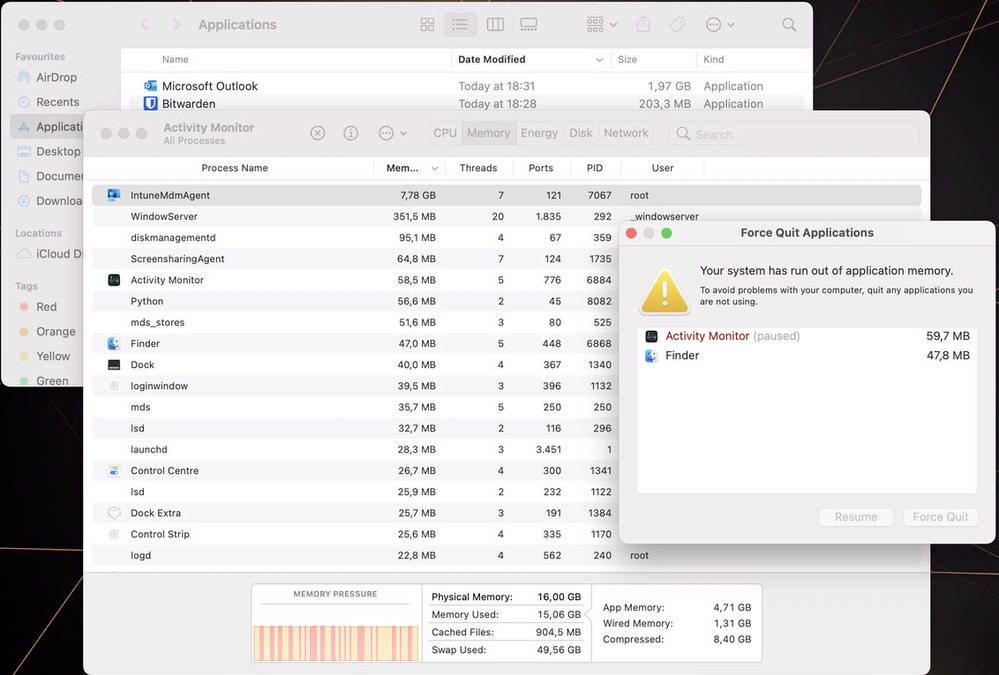Image resolution: width=999 pixels, height=675 pixels.
Task: Go forward in the Finder window
Action: 176,25
